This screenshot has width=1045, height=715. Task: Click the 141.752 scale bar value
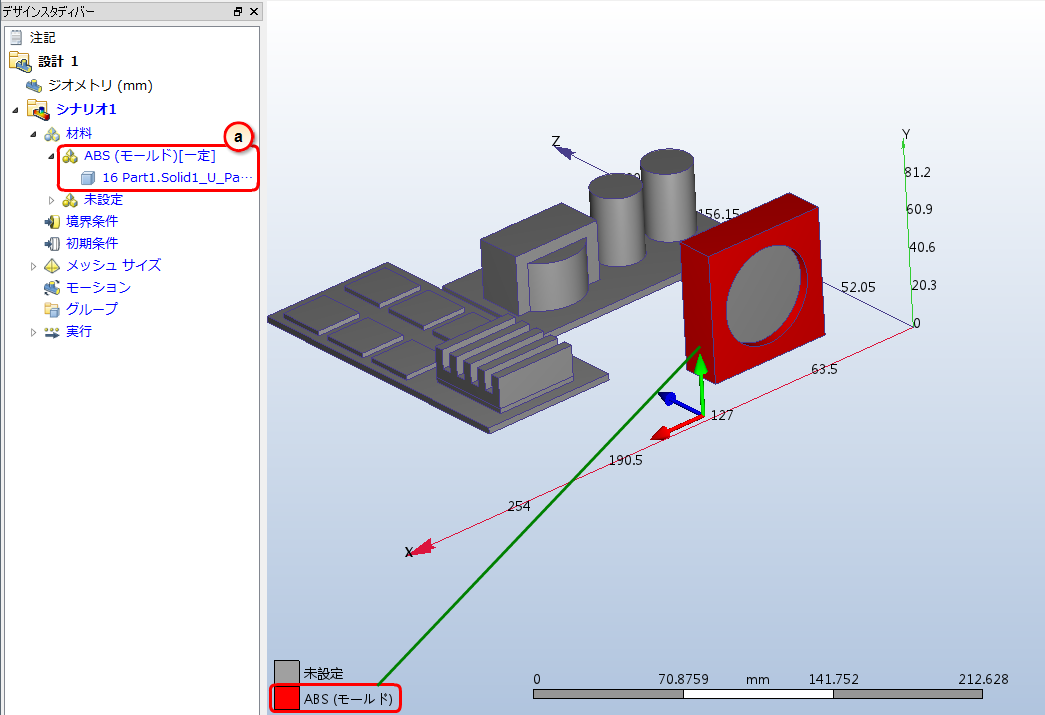coord(834,679)
